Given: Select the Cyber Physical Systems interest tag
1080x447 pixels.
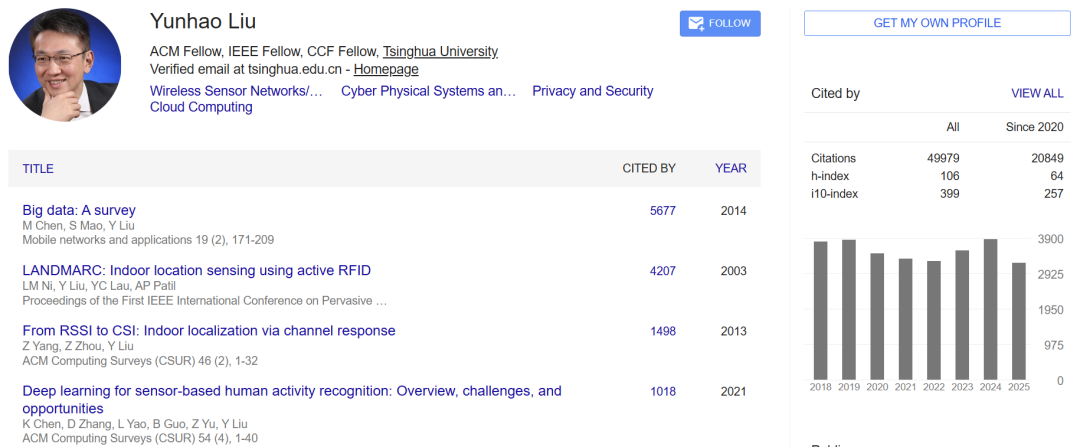Looking at the screenshot, I should pos(428,91).
